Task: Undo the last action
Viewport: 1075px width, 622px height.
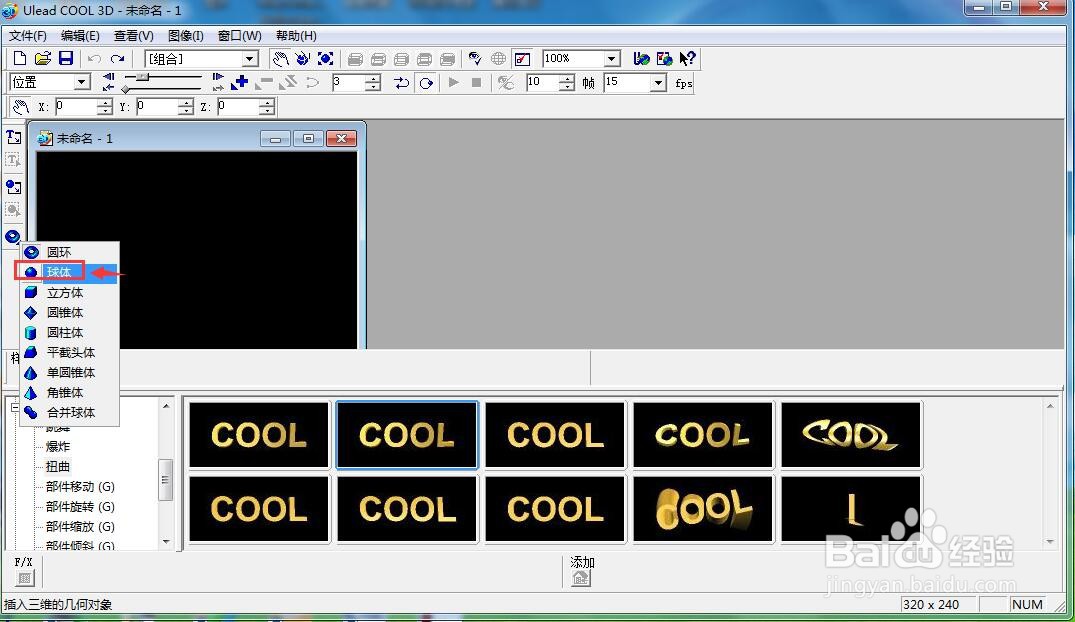Action: tap(95, 59)
